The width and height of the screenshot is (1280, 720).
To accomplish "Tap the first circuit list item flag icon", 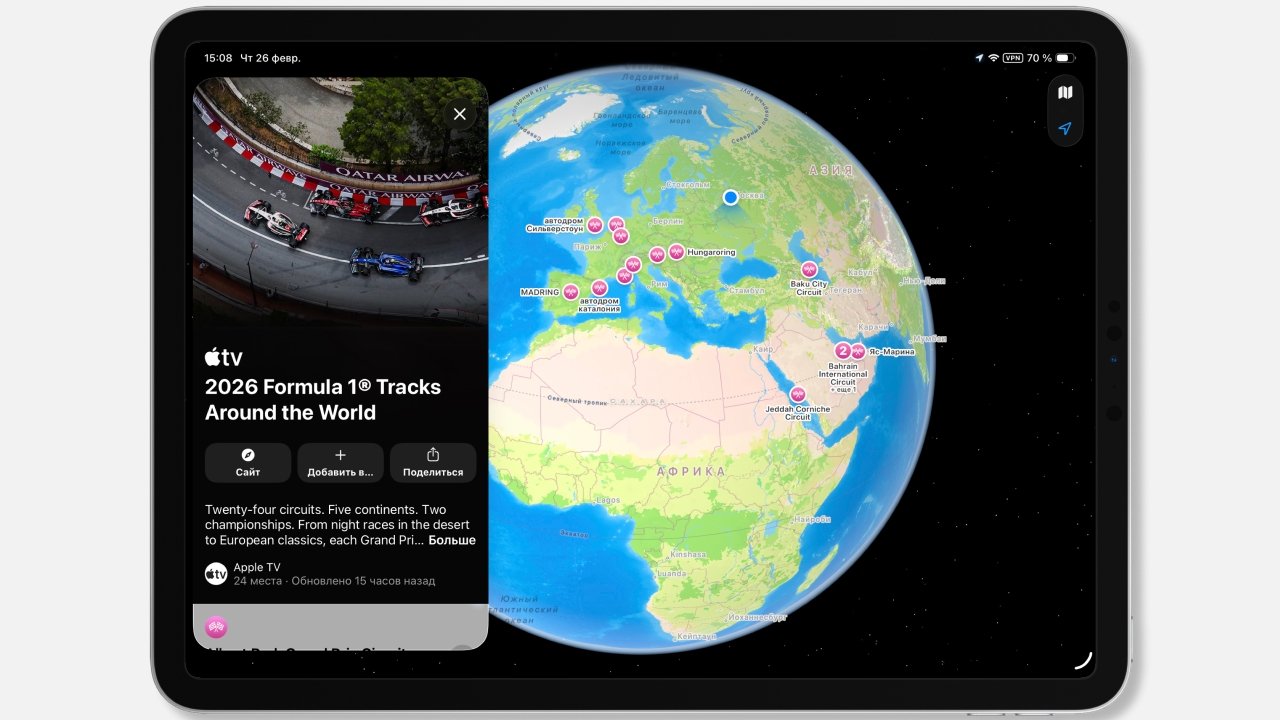I will [x=216, y=627].
